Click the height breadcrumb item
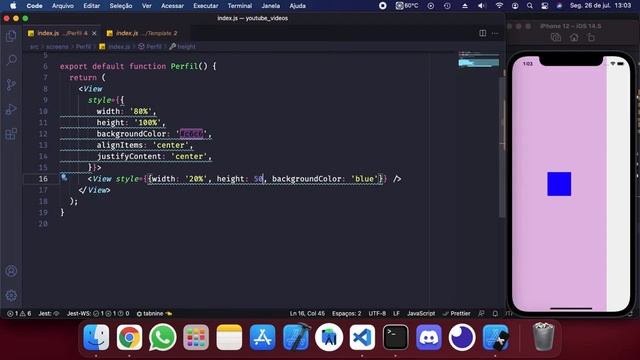640x360 pixels. (x=182, y=47)
